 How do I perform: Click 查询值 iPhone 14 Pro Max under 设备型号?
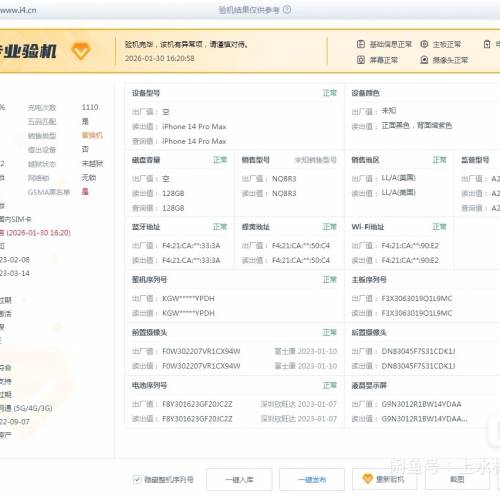pyautogui.click(x=194, y=141)
